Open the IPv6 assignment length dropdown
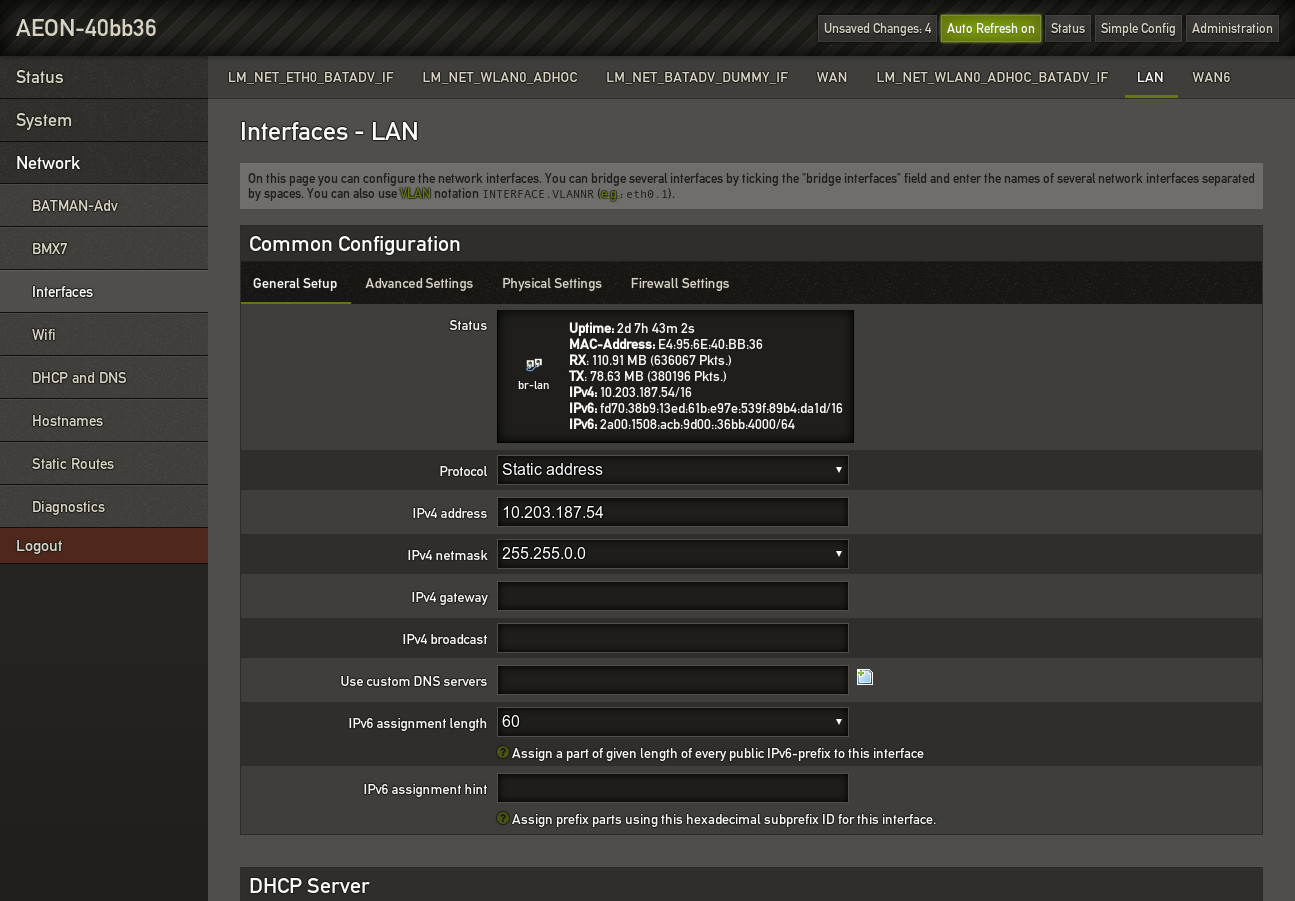 pos(672,722)
